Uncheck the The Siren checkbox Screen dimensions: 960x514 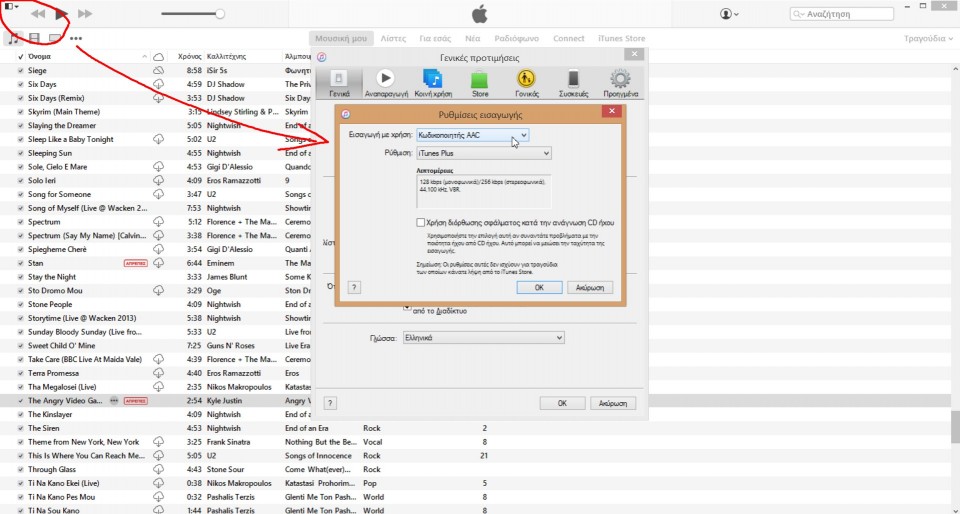(21, 428)
